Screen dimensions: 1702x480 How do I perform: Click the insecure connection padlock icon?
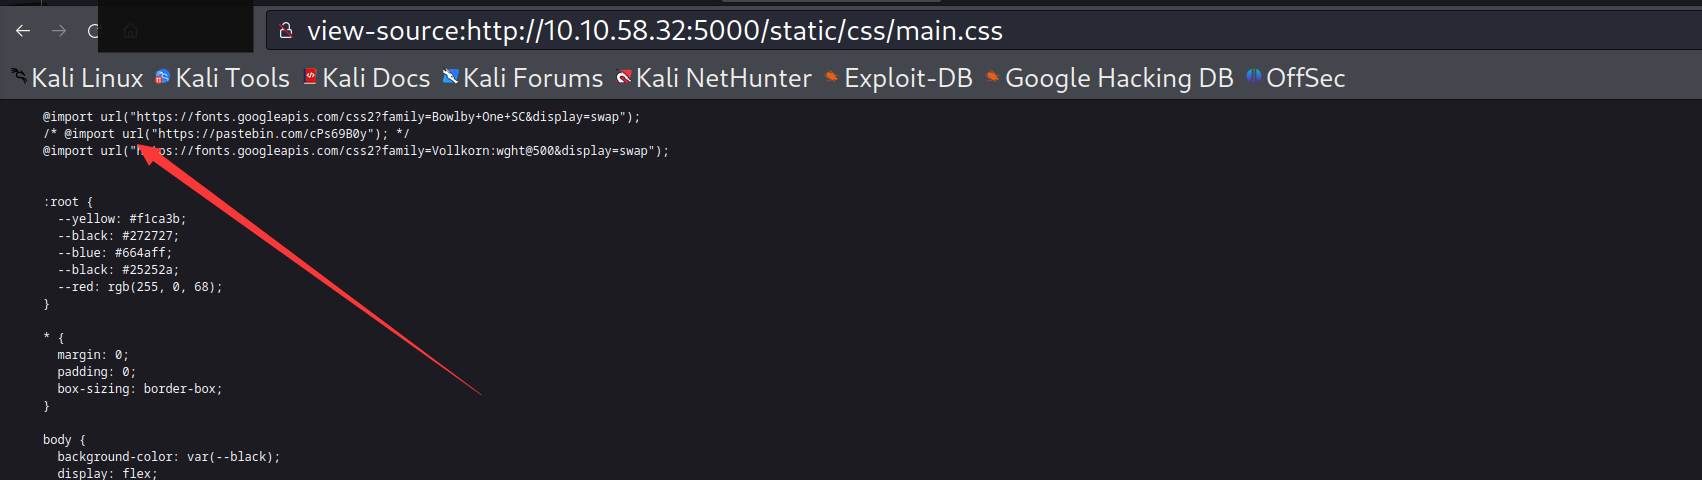tap(286, 31)
